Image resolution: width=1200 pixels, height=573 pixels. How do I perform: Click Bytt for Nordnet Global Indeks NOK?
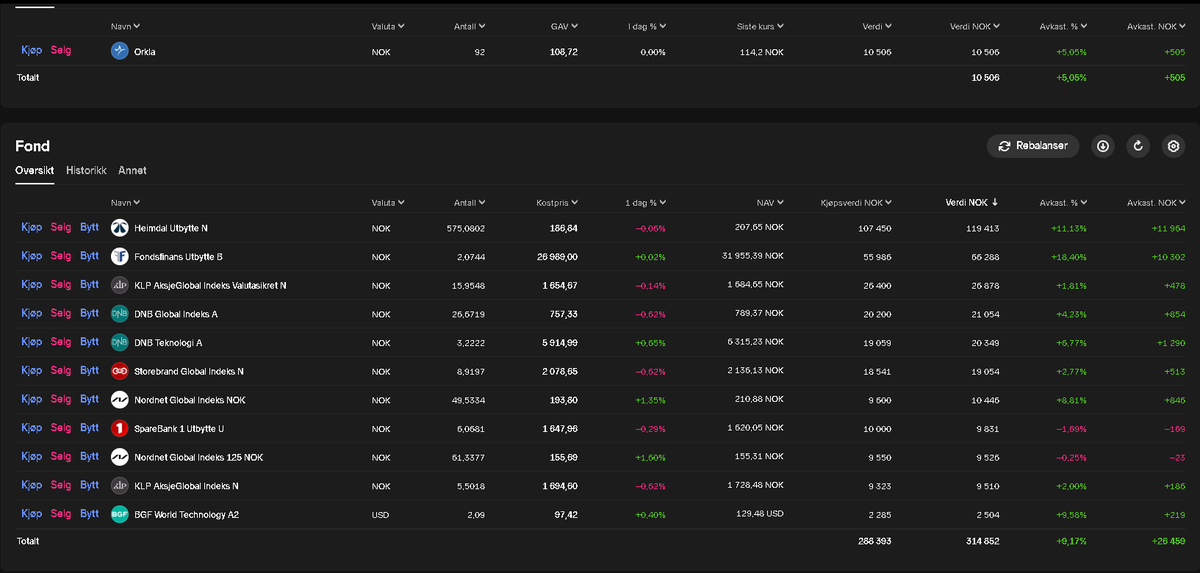click(89, 399)
